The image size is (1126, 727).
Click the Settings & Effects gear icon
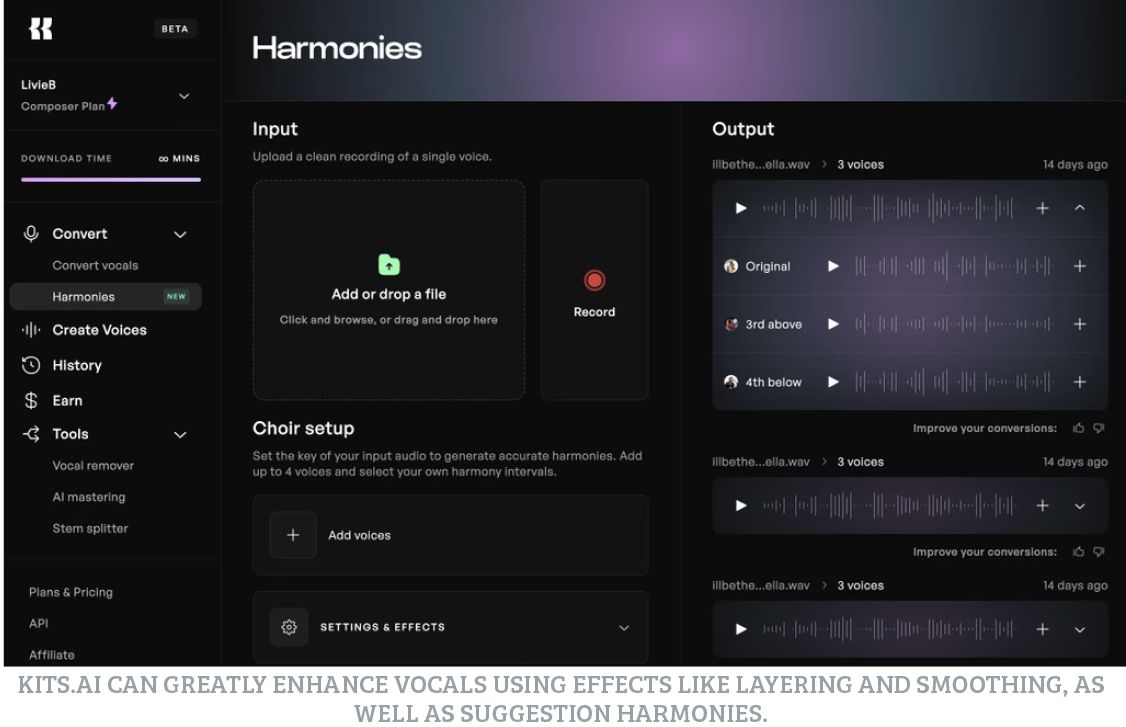point(289,627)
